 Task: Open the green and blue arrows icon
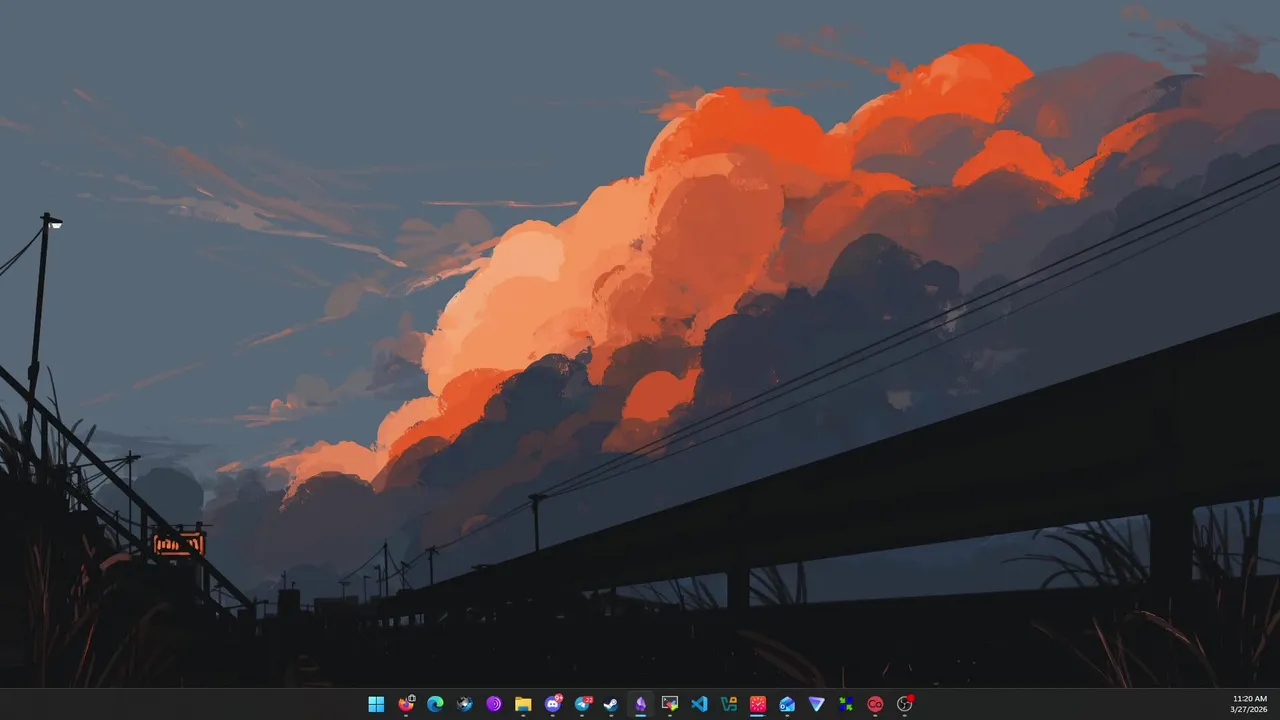pyautogui.click(x=846, y=704)
